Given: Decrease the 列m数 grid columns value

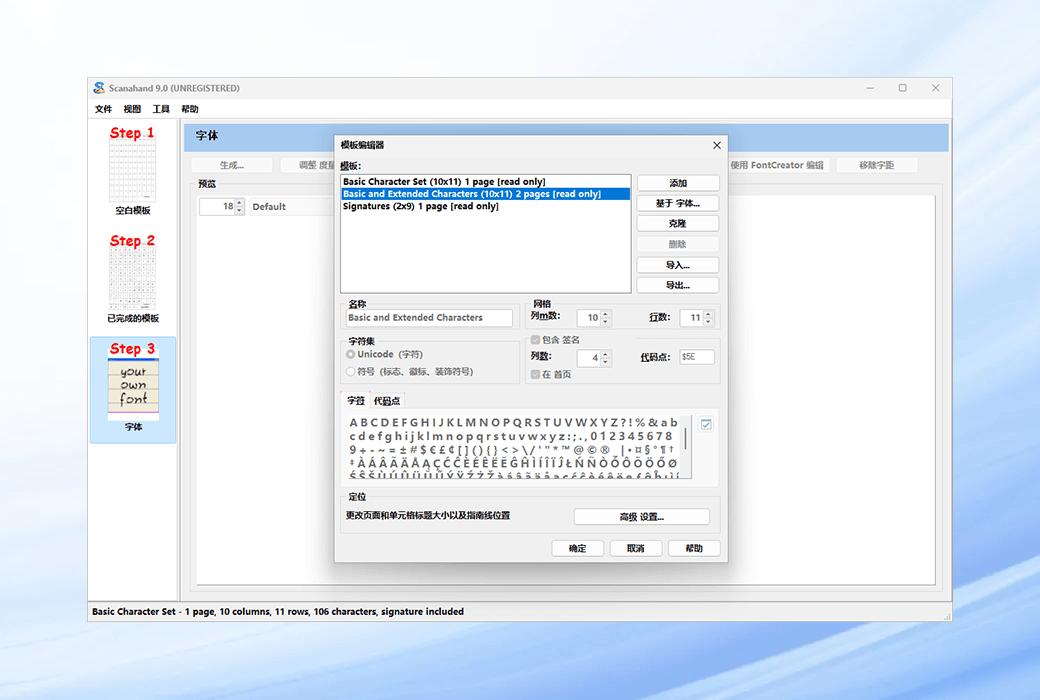Looking at the screenshot, I should click(x=606, y=322).
